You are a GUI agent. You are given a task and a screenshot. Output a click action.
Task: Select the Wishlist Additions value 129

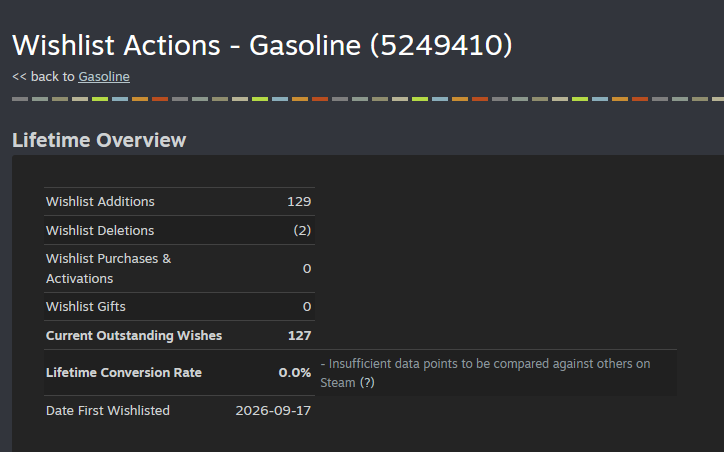click(x=299, y=202)
